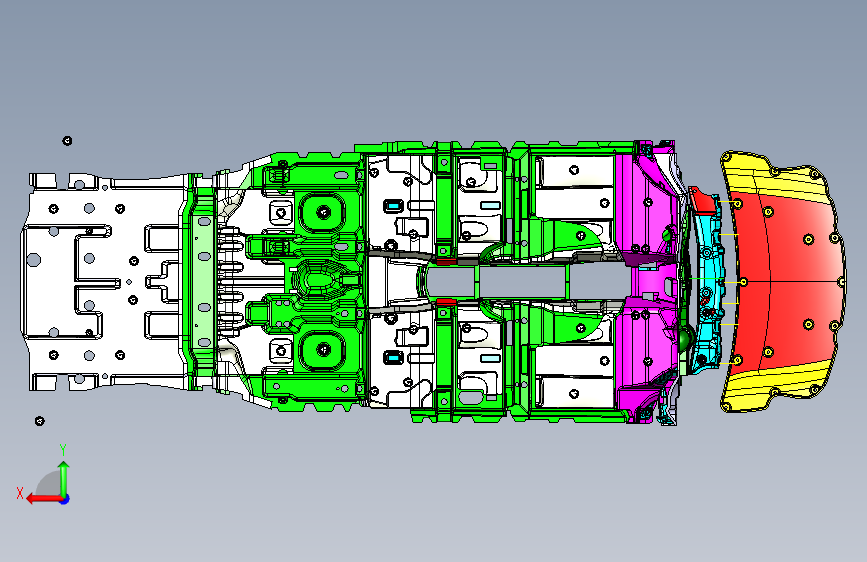Screen dimensions: 867x562
Task: Click the "X" axis label text
Action: click(20, 493)
